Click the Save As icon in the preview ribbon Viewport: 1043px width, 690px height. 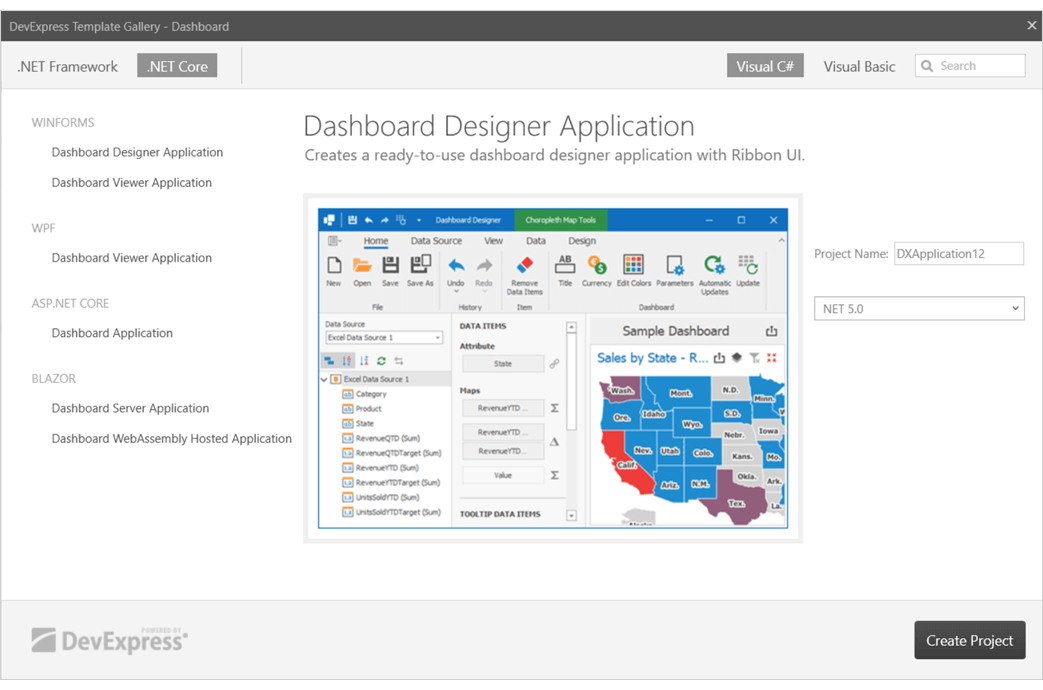pyautogui.click(x=420, y=266)
